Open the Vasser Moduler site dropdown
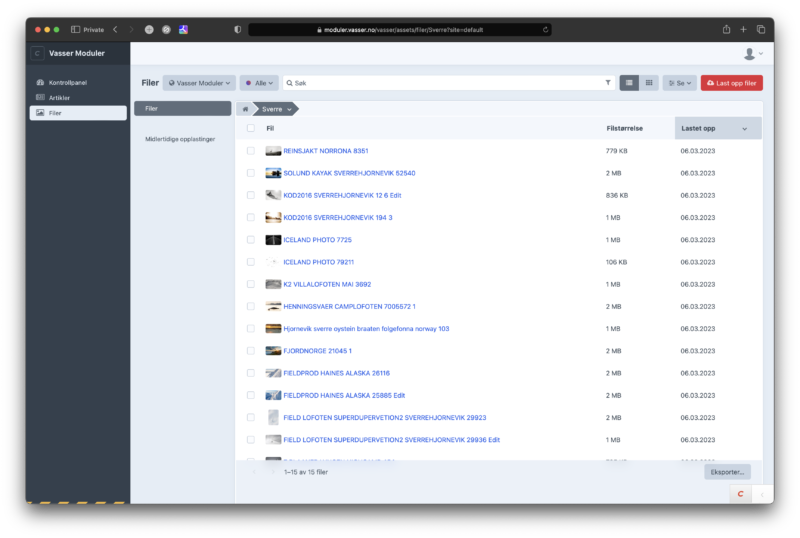The width and height of the screenshot is (800, 538). 199,83
